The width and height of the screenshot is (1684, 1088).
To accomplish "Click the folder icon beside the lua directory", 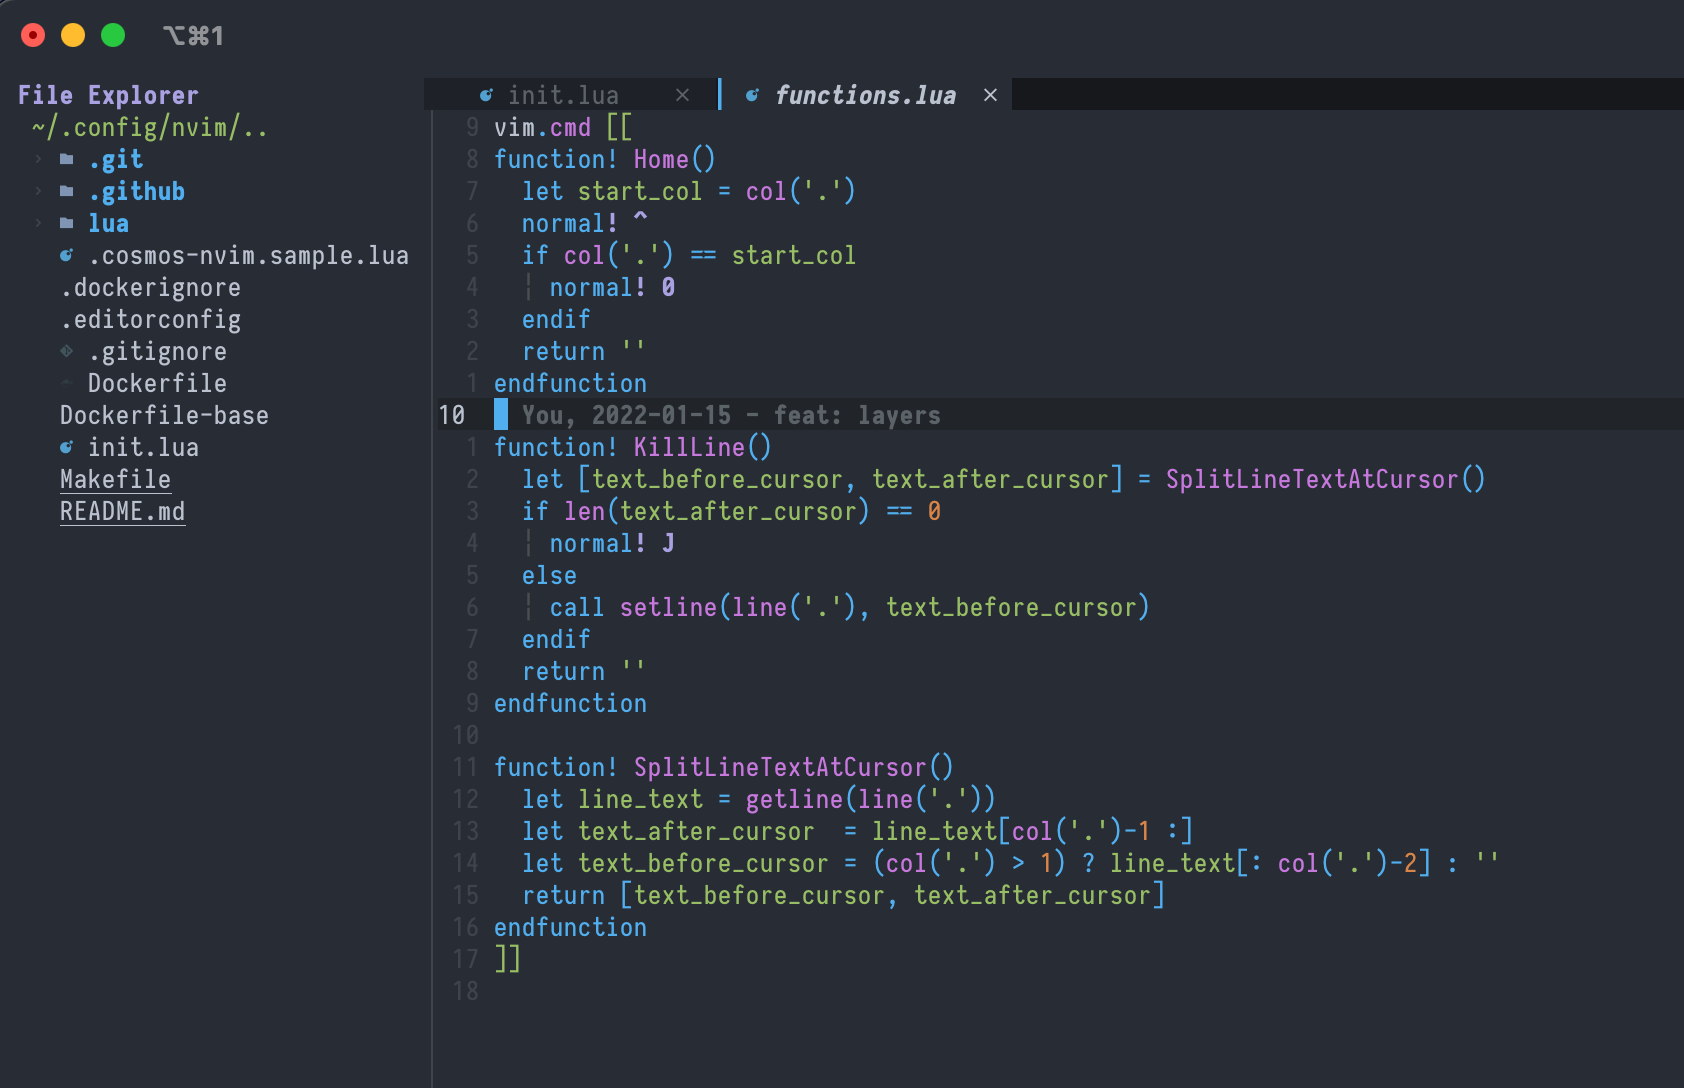I will click(x=65, y=223).
